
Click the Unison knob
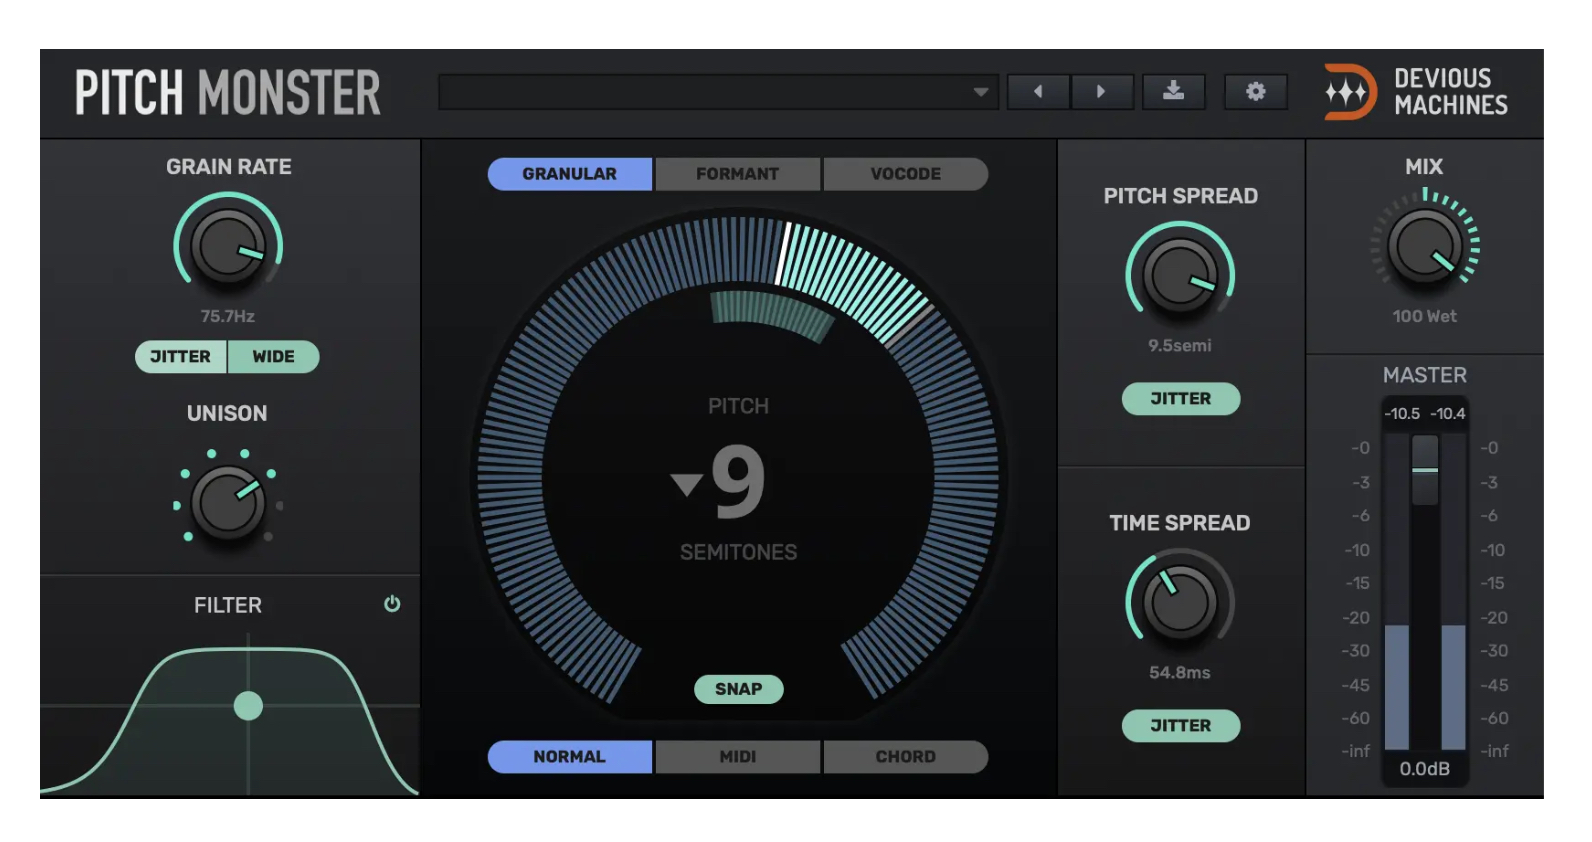pos(228,502)
